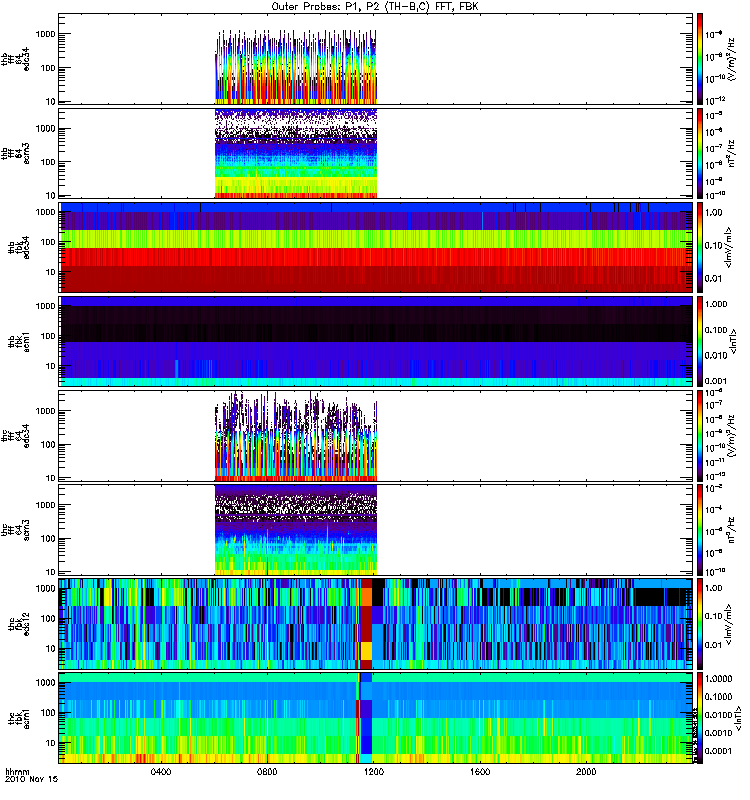The image size is (750, 800).
Task: Click '1.000' on the thb fbk scm1 color bar
Action: [716, 304]
